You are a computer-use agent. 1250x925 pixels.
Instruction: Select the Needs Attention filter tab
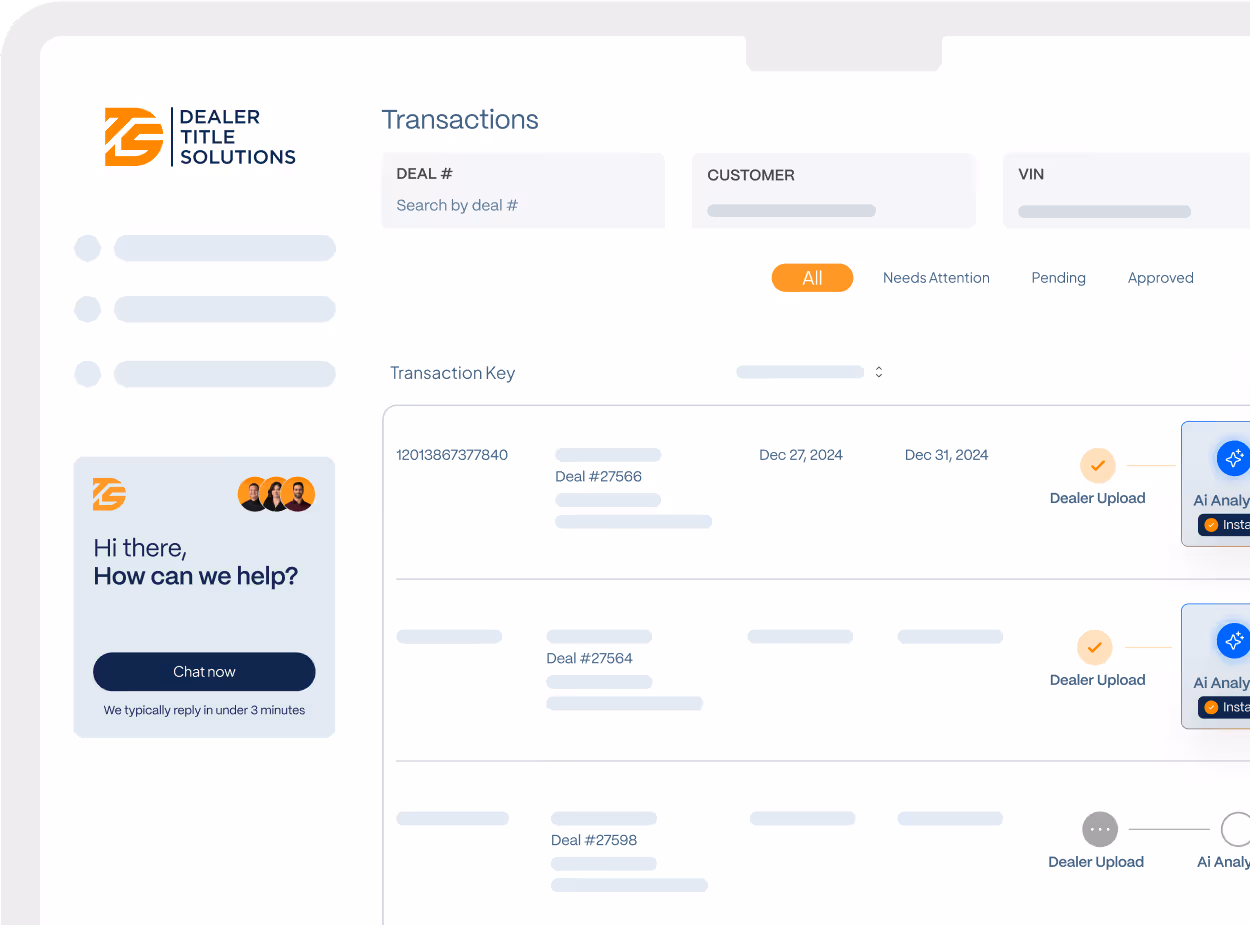point(936,278)
